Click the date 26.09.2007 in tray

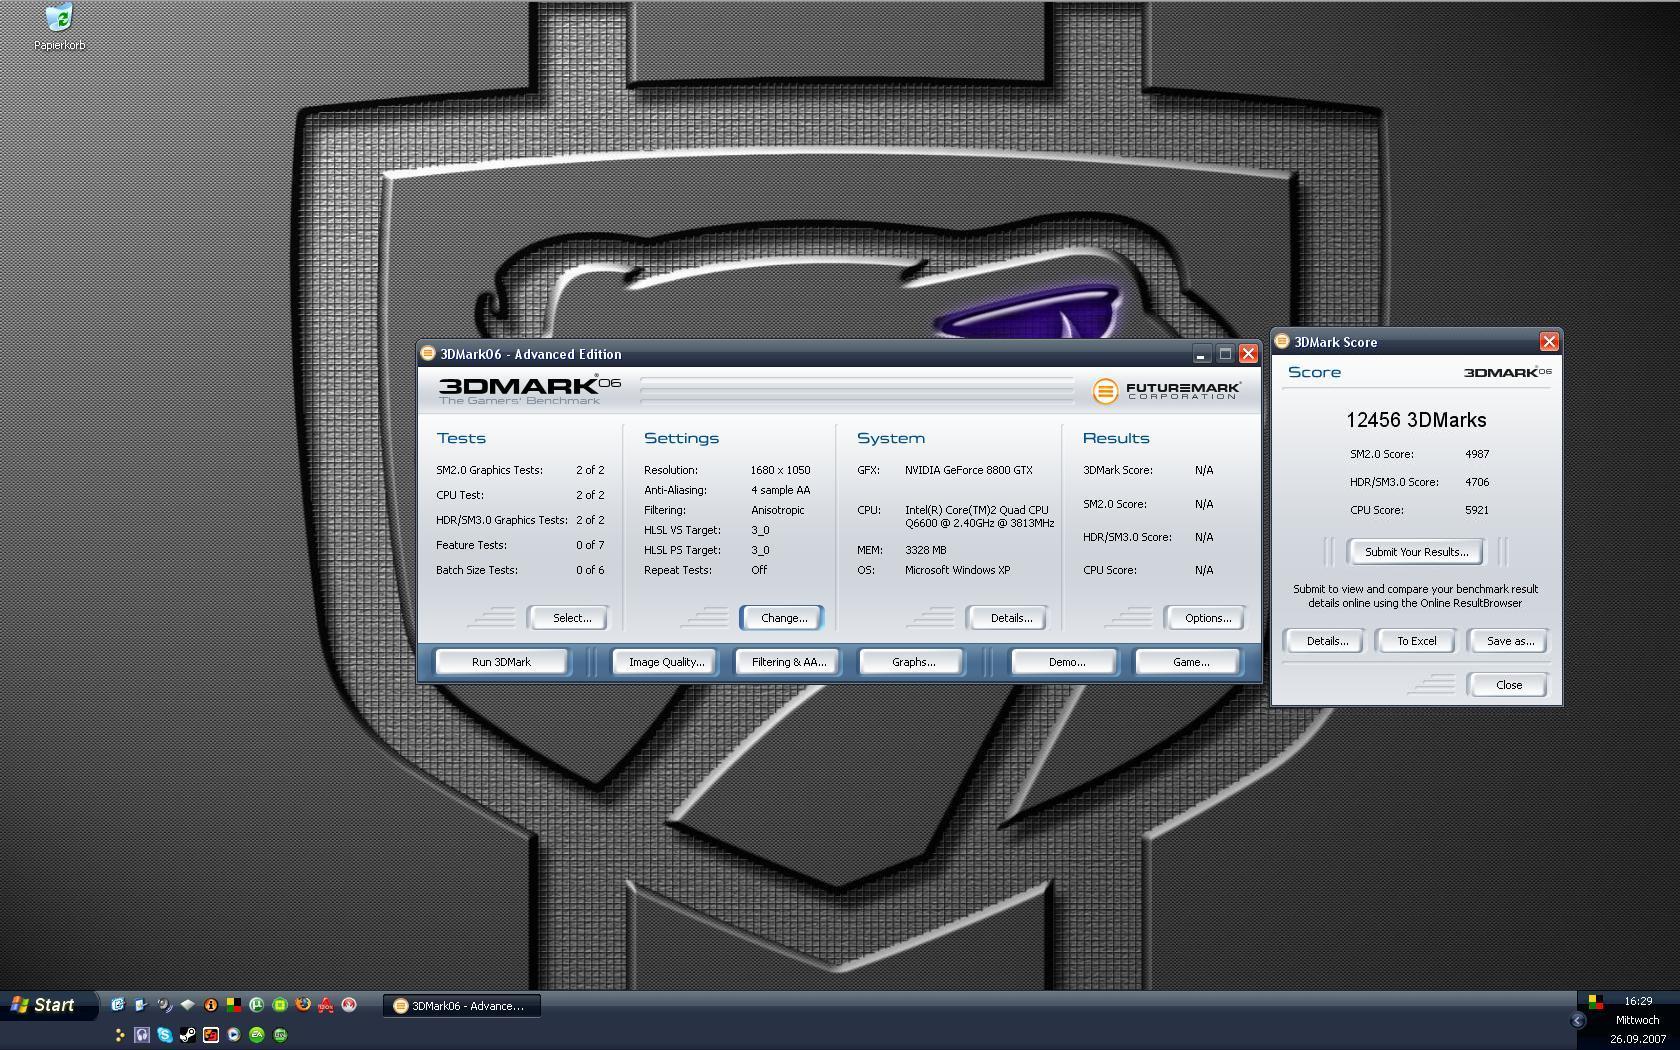1638,1039
